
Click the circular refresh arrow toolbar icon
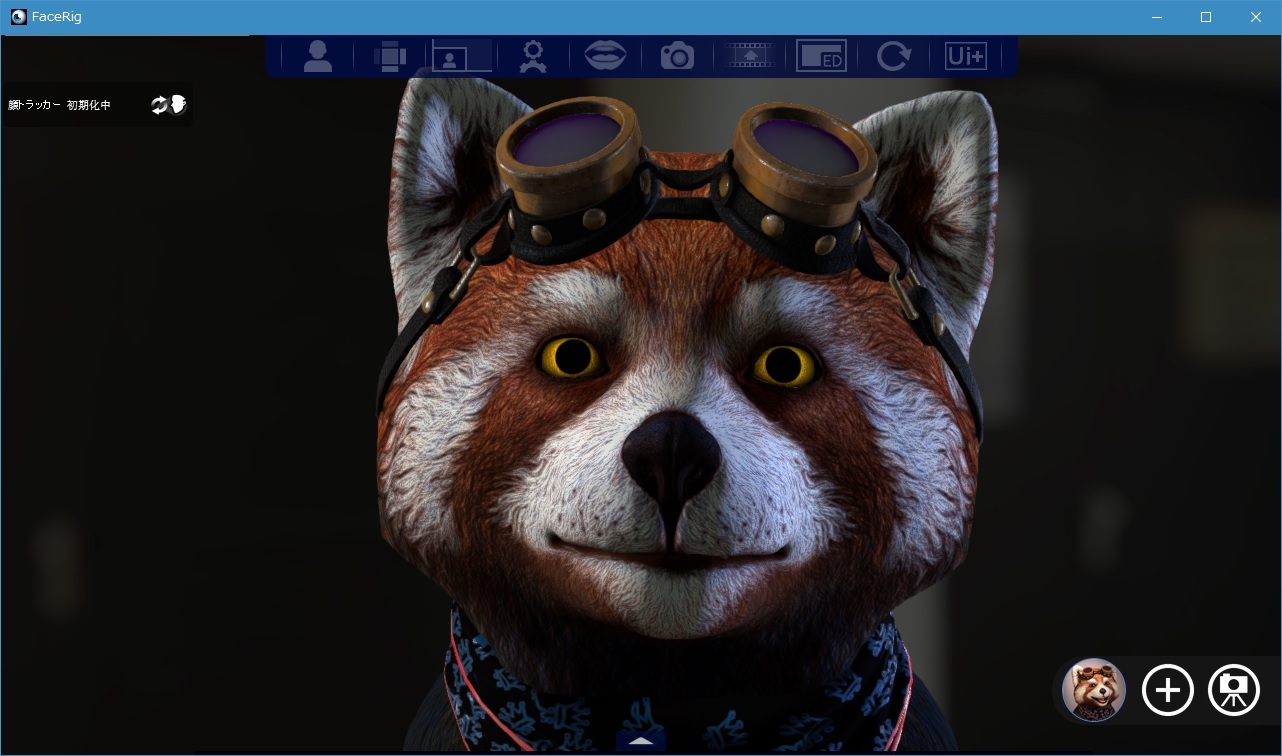(x=893, y=56)
